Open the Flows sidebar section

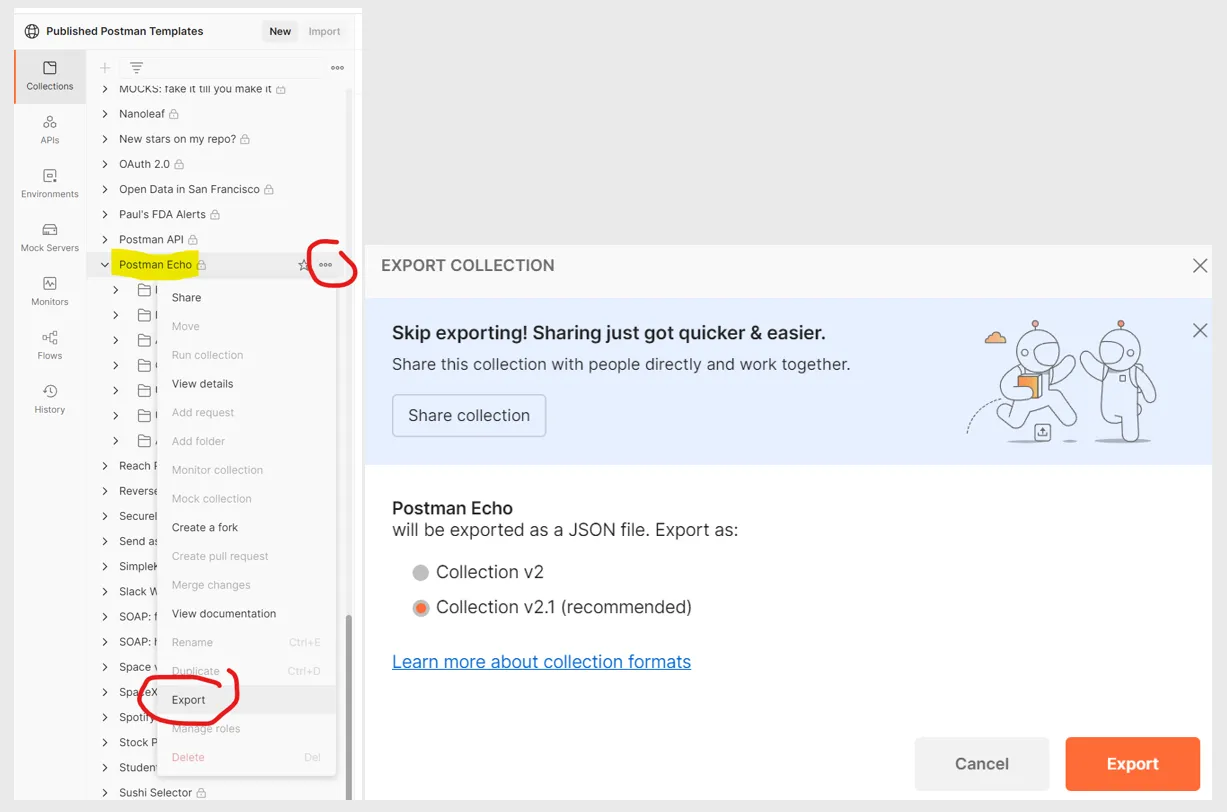pyautogui.click(x=50, y=345)
